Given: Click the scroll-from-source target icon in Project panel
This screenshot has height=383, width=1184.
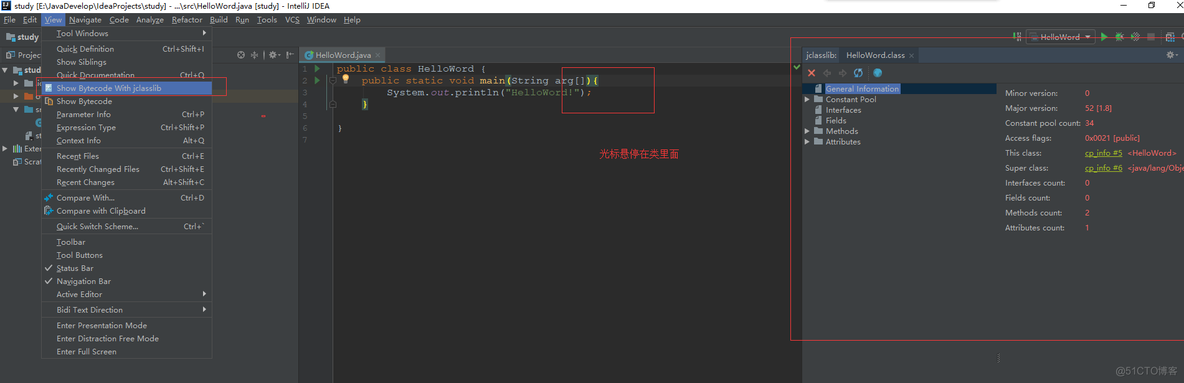Looking at the screenshot, I should point(242,55).
